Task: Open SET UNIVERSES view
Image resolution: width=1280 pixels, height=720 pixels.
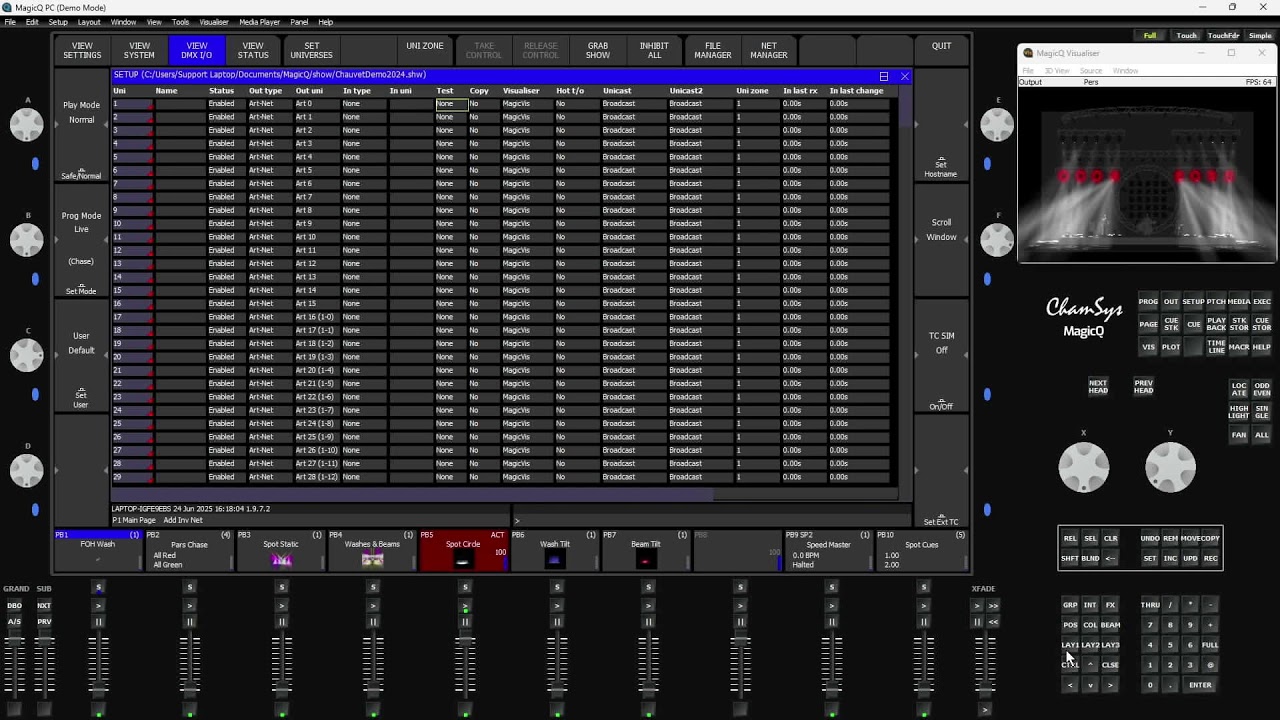Action: (311, 50)
